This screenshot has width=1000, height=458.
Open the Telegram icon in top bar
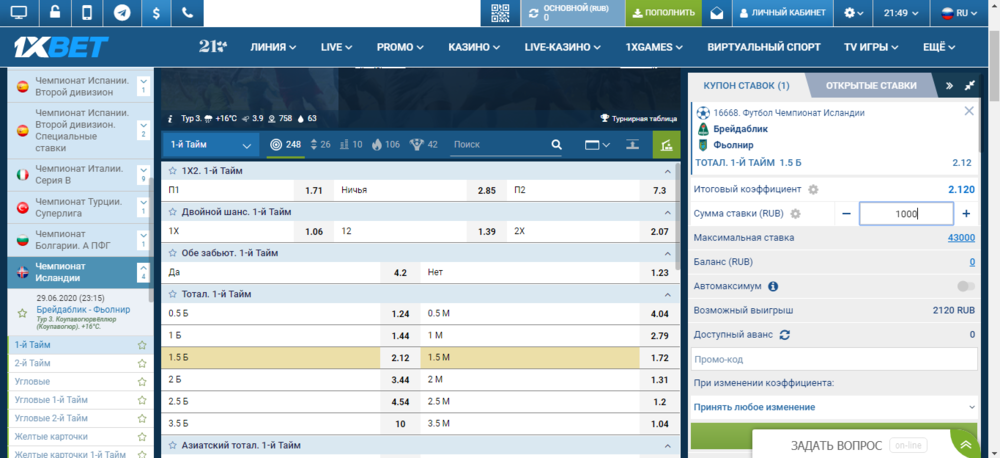pos(122,13)
